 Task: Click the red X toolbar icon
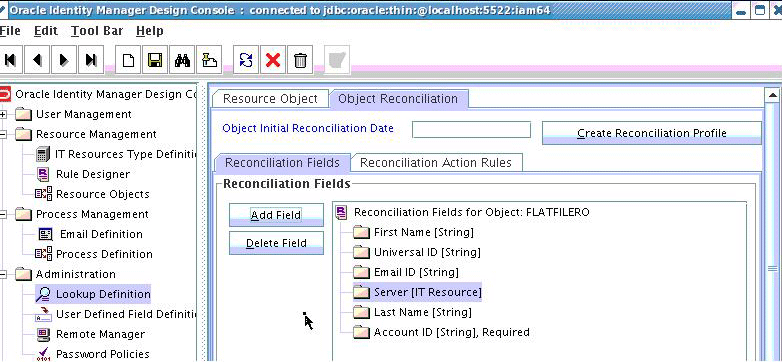coord(273,60)
